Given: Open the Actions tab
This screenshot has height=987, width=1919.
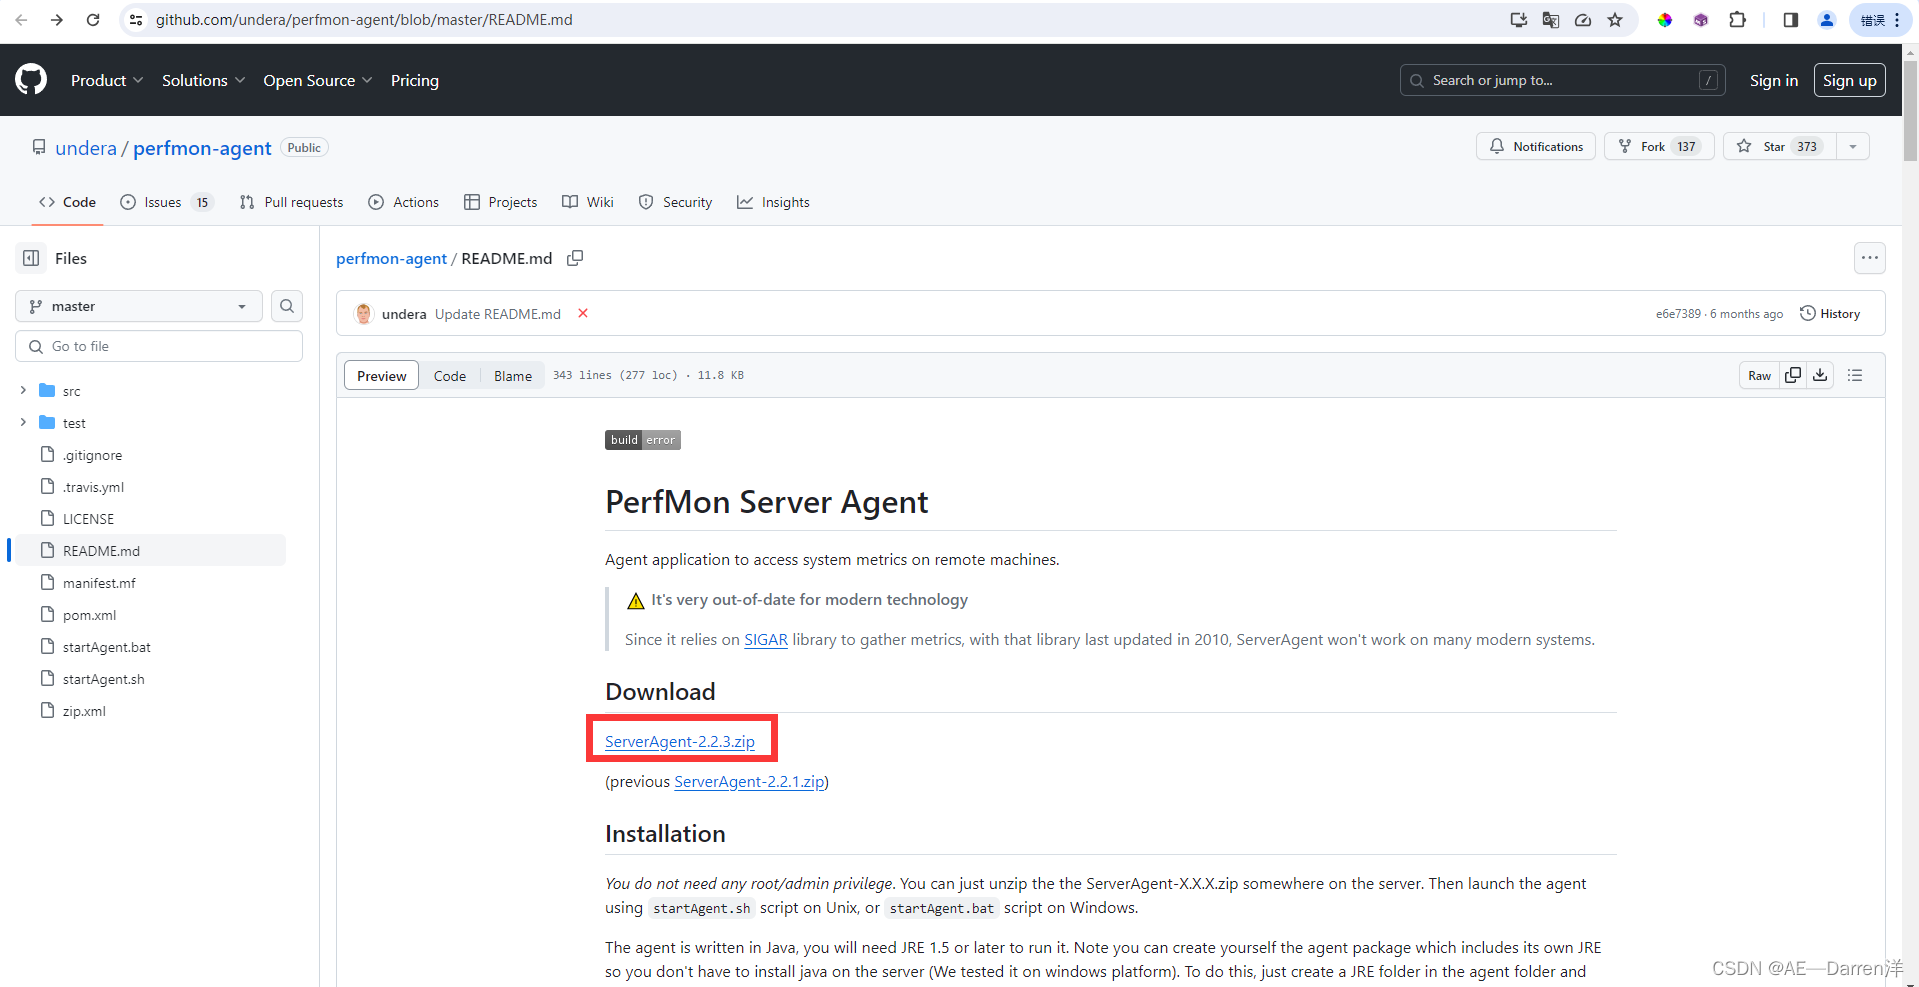Looking at the screenshot, I should [403, 202].
